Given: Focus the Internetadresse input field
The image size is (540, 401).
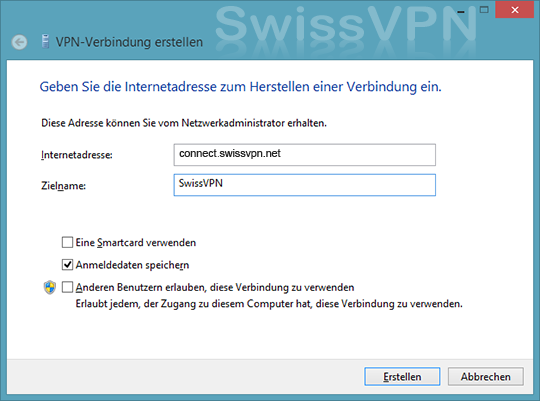Looking at the screenshot, I should click(x=304, y=155).
